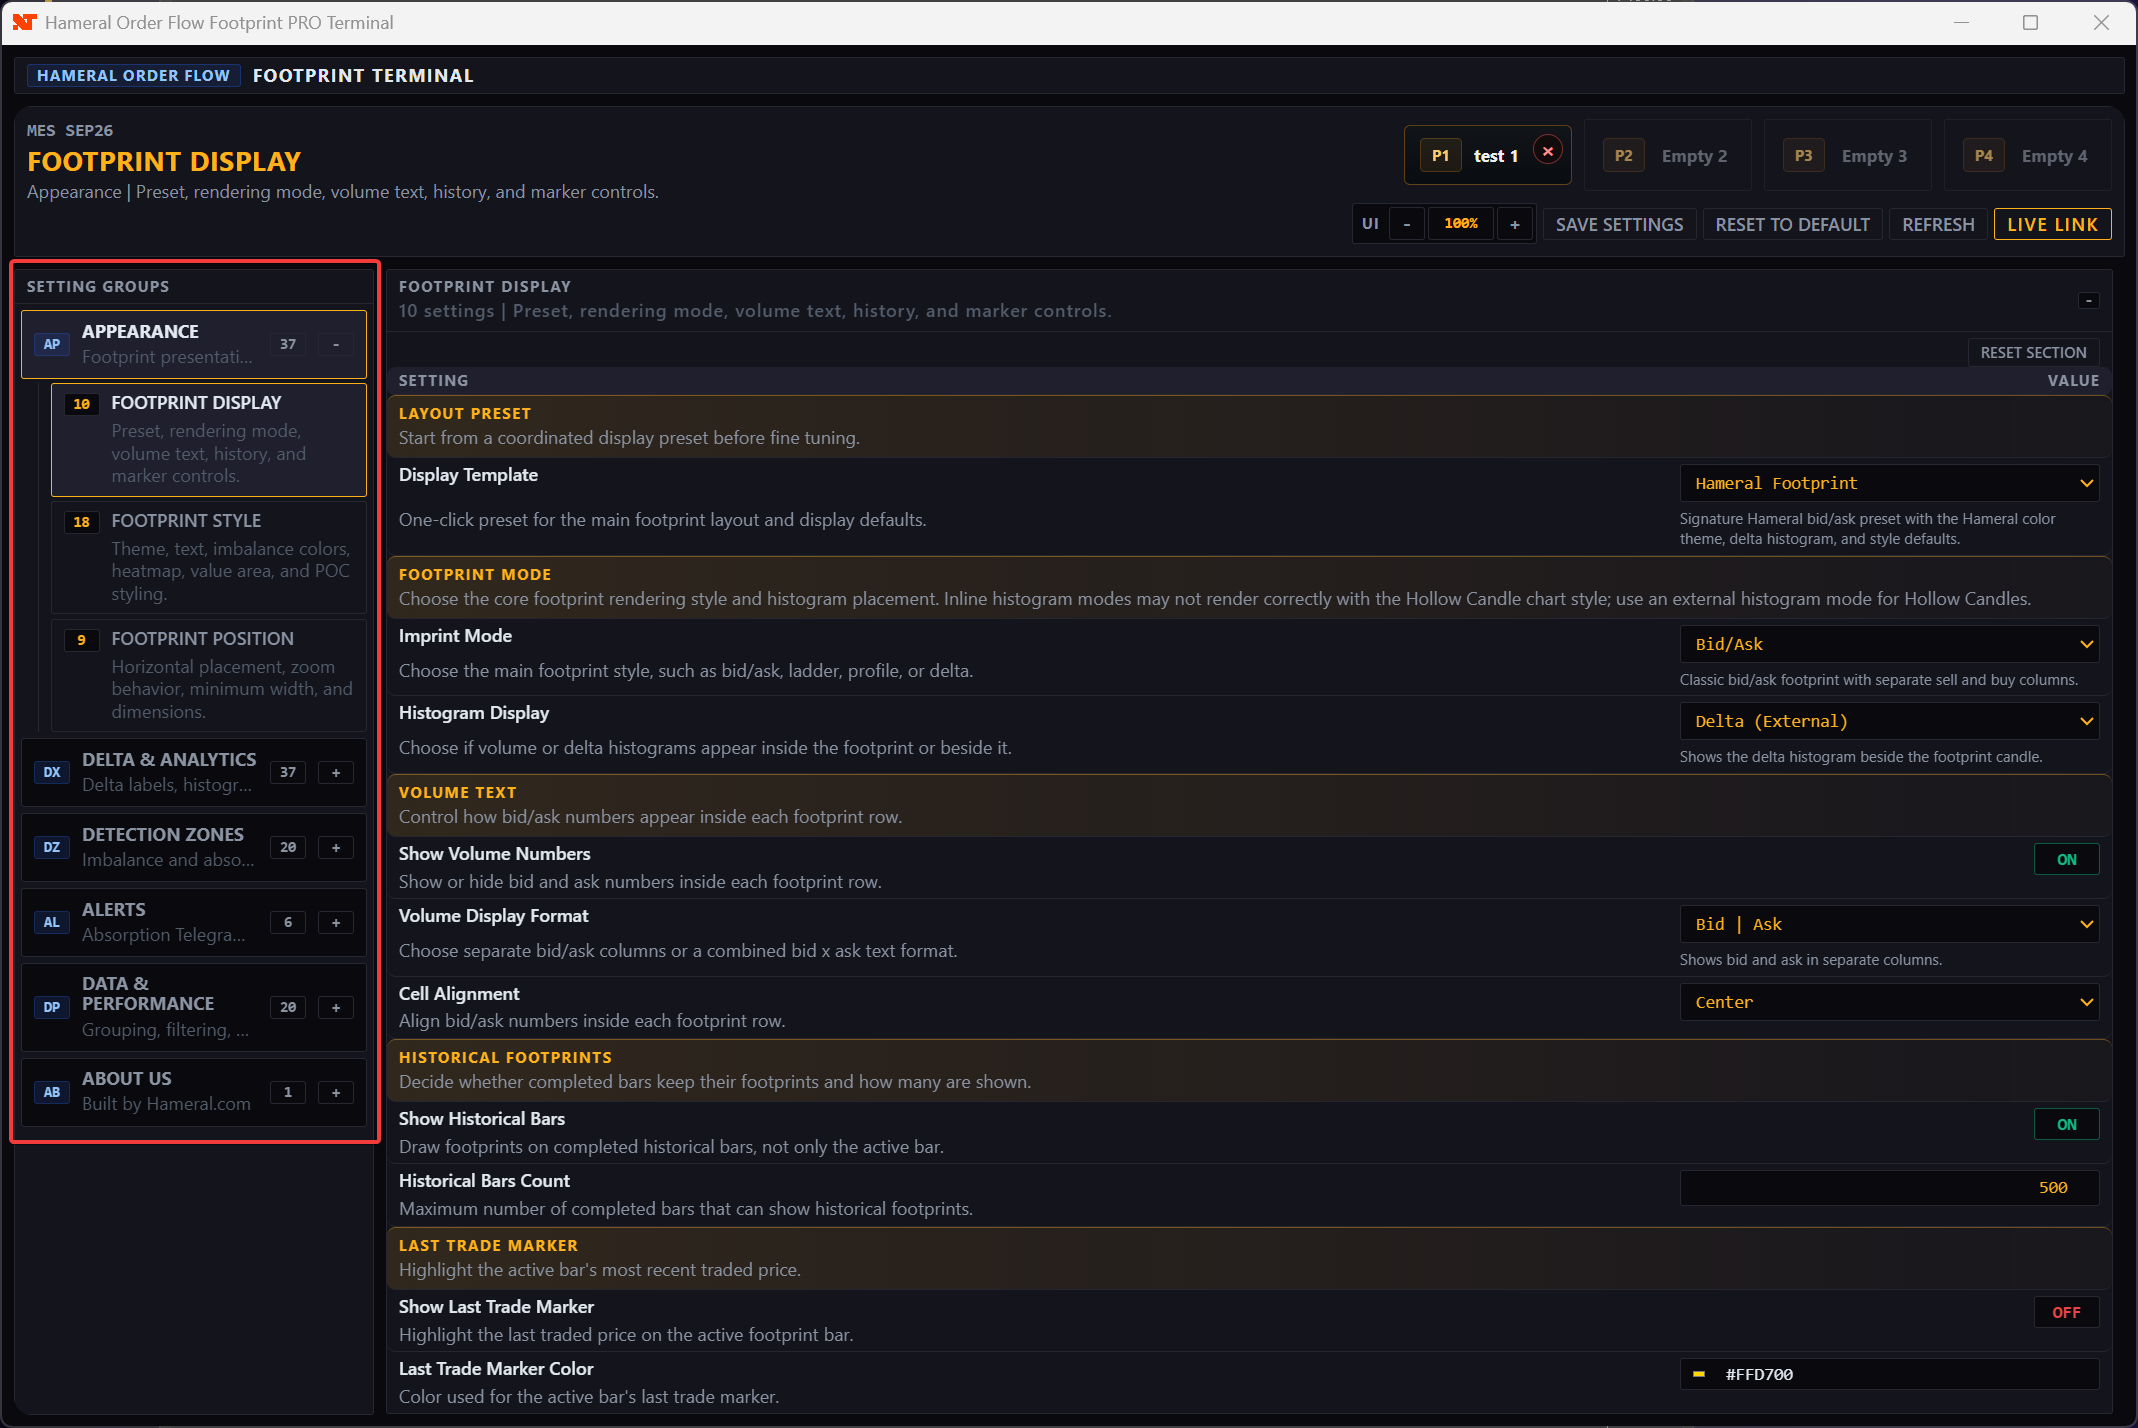
Task: Click the 20 count badge on Data & Performance
Action: pyautogui.click(x=288, y=1007)
